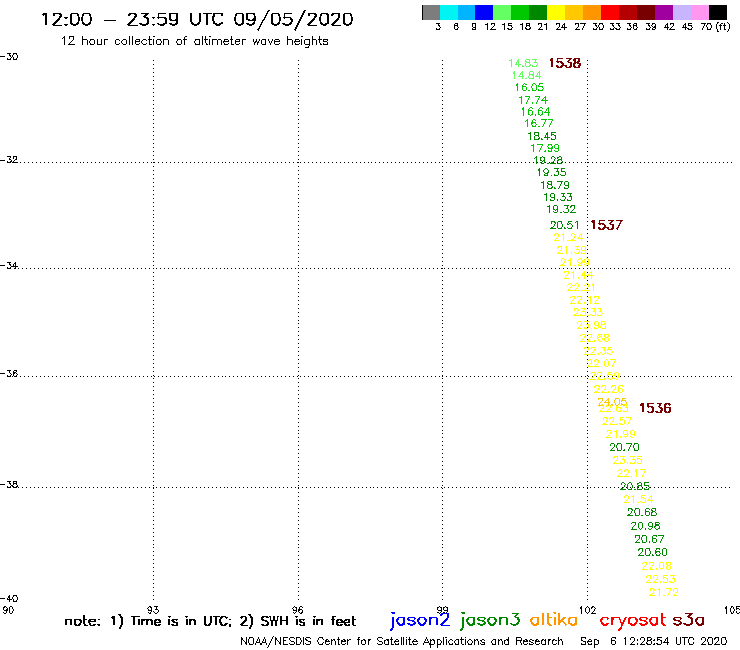The width and height of the screenshot is (740, 650).
Task: Click the yellow 21.24 reading
Action: 568,237
